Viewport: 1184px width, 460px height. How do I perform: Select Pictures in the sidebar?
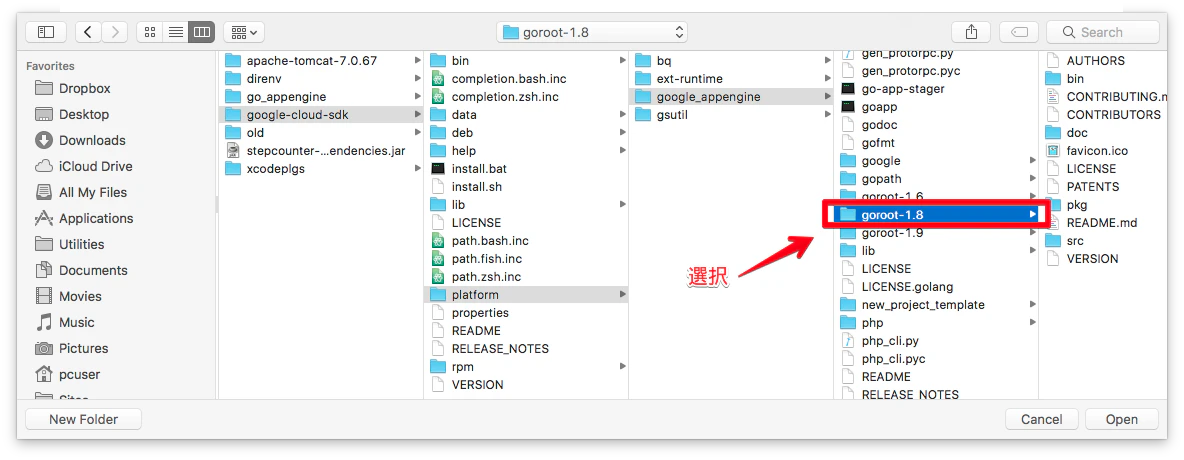click(72, 348)
